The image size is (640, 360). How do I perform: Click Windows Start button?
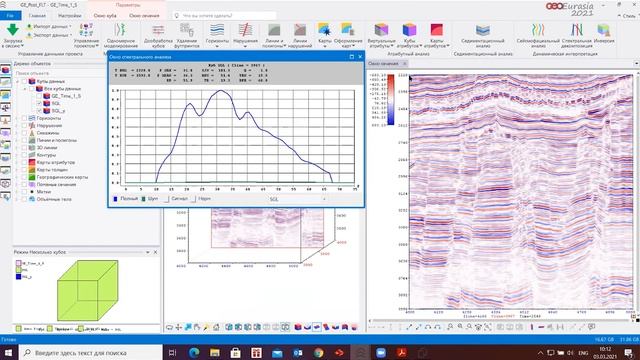[x=8, y=352]
